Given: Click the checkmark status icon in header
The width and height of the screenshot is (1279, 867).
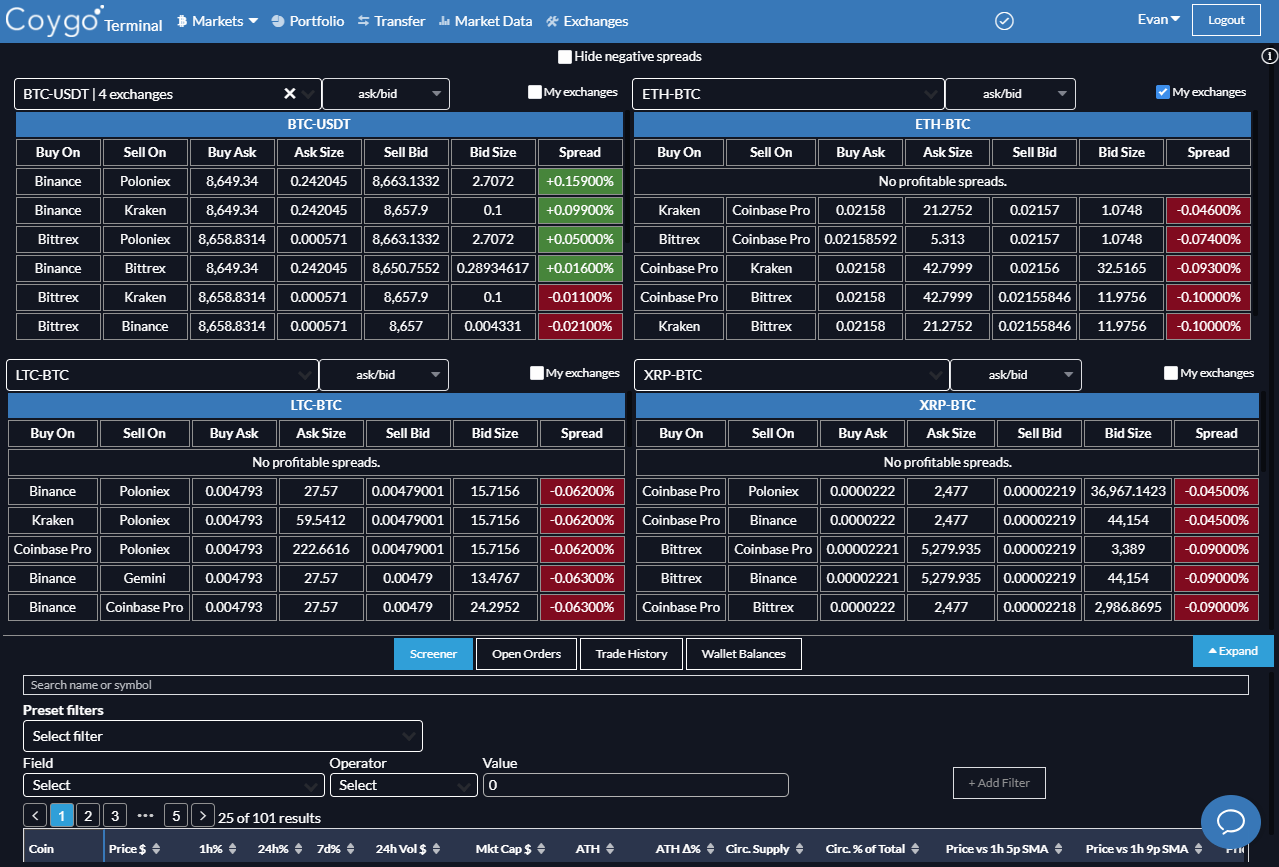Looking at the screenshot, I should [1006, 21].
